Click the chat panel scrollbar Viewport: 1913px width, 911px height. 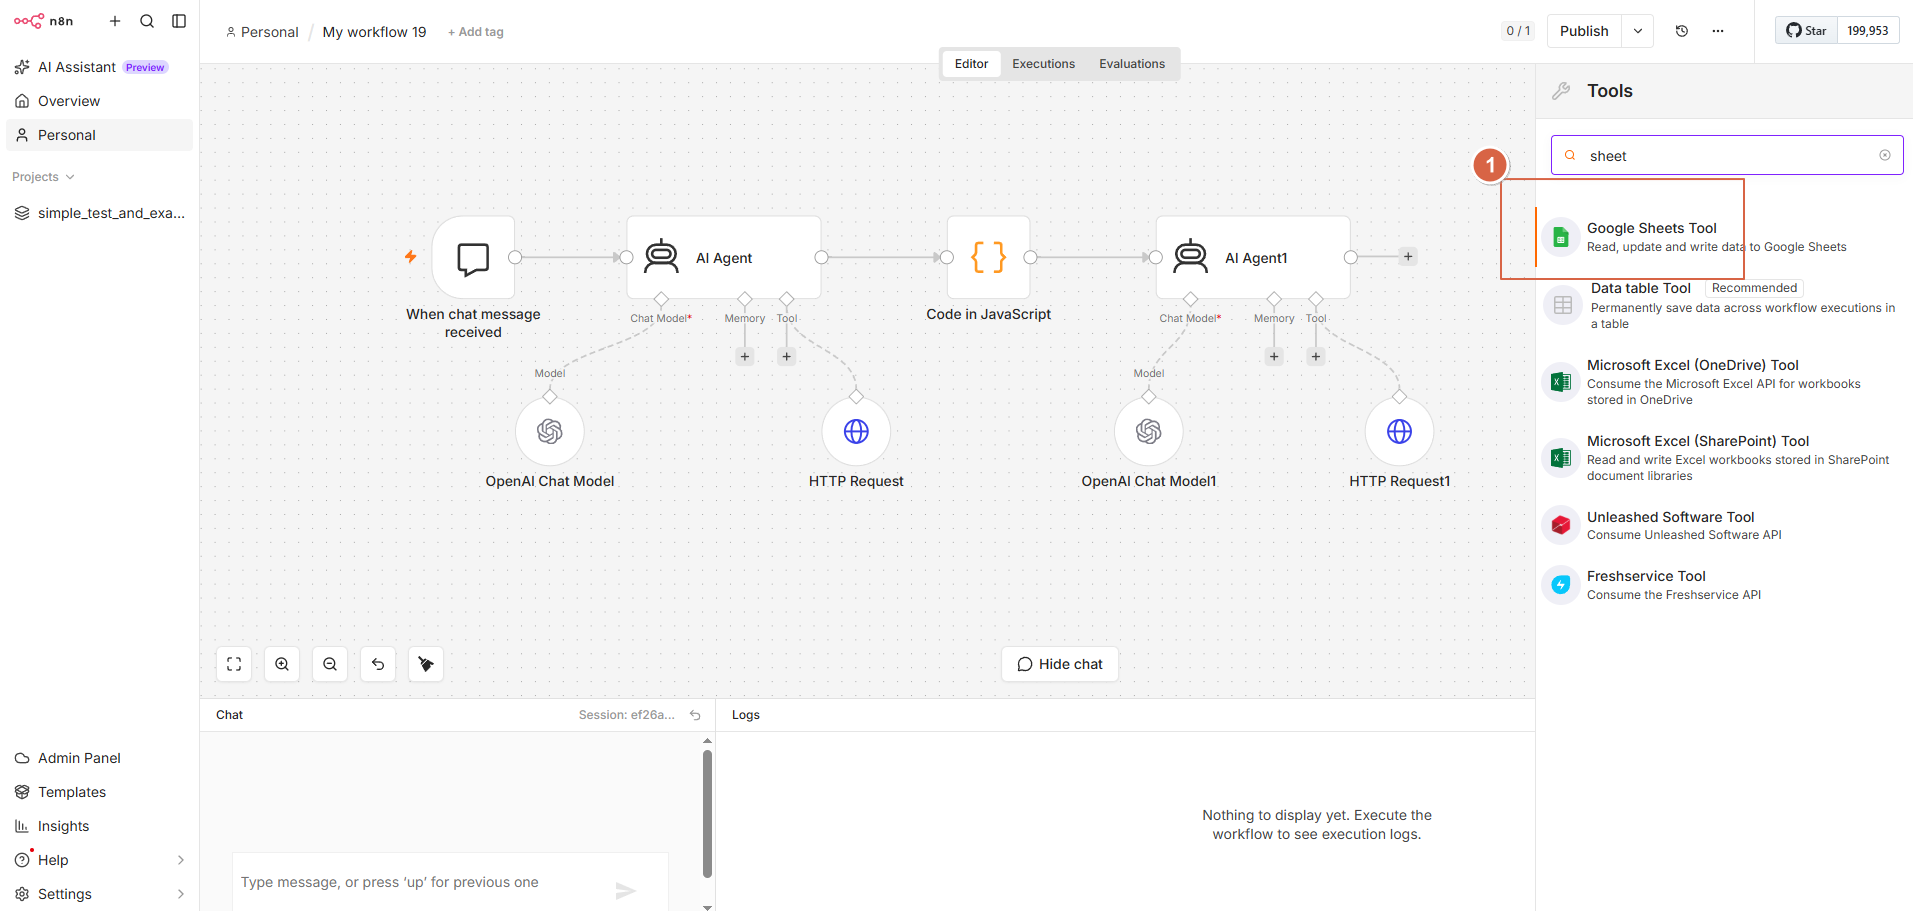click(707, 814)
